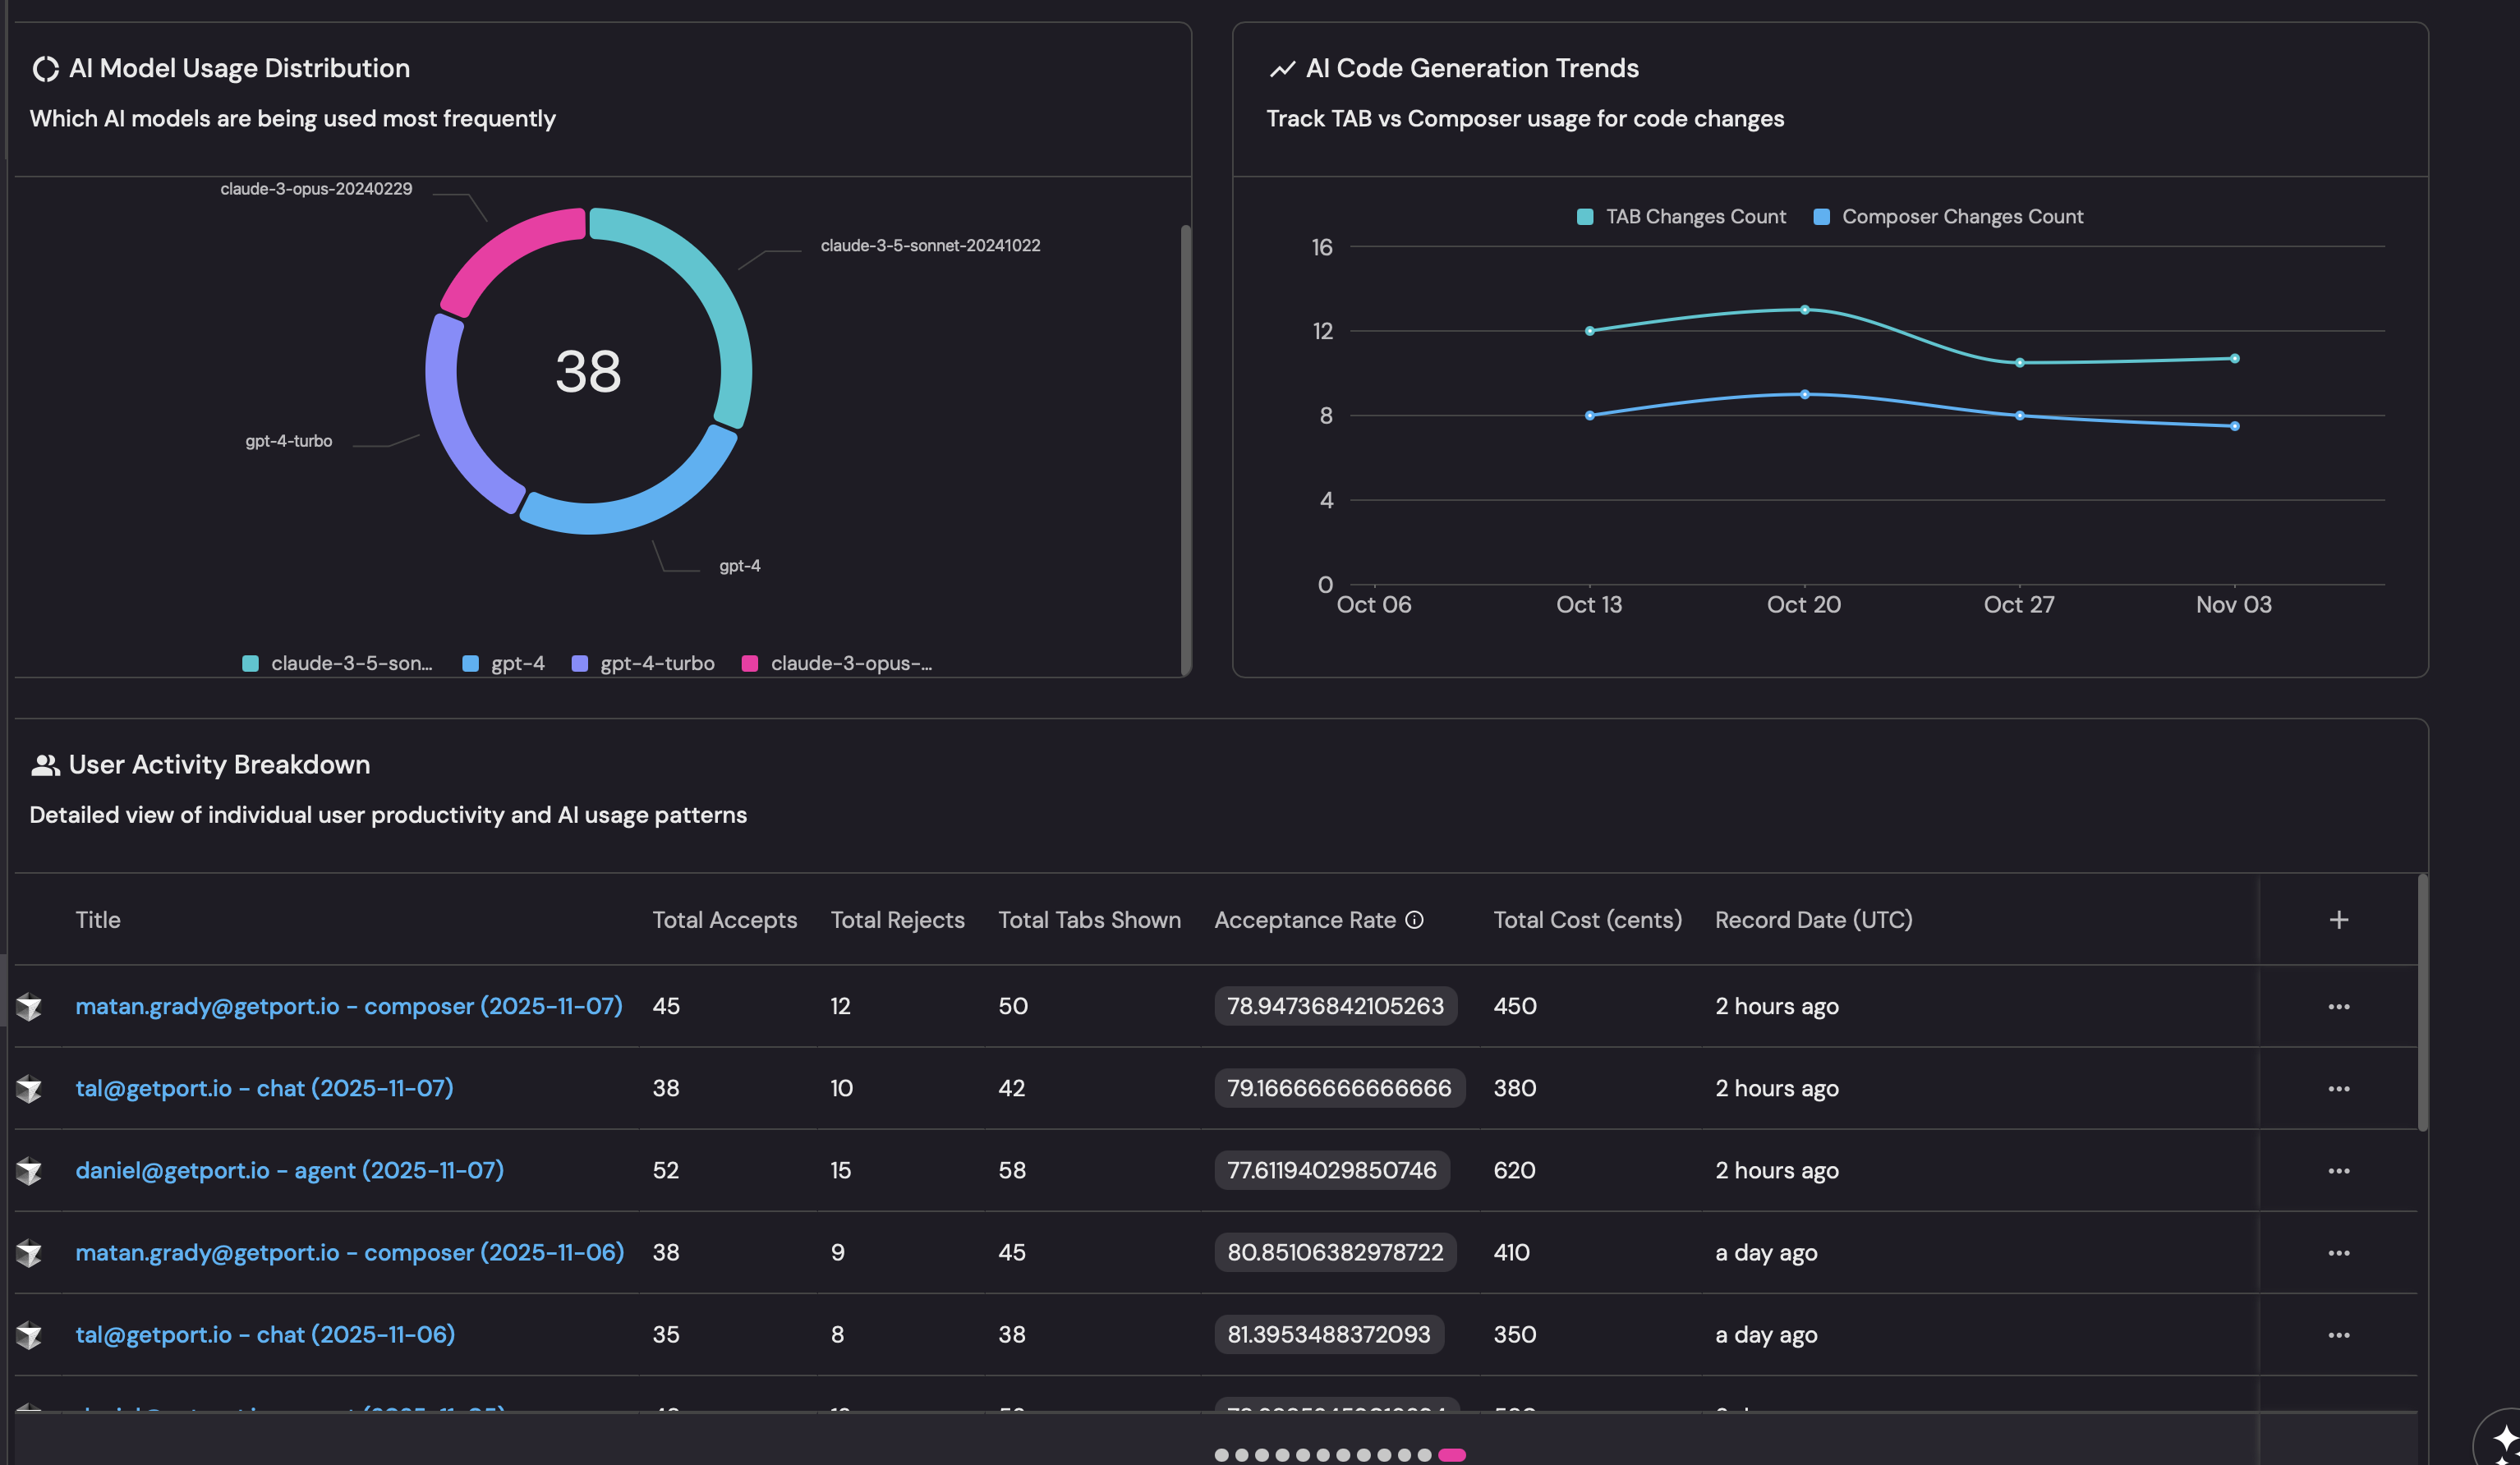The image size is (2520, 1465).
Task: Click the entity icon beside matan.grady composer 2025-11-07
Action: point(30,1006)
